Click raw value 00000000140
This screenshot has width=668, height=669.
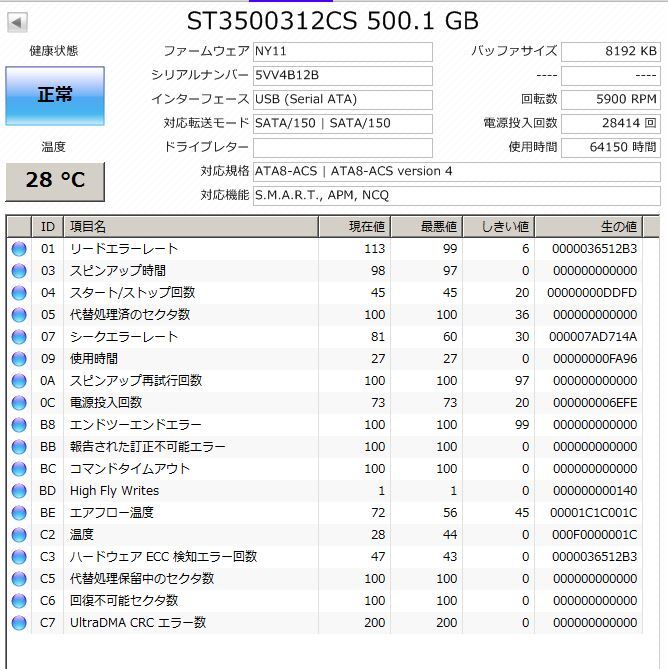pyautogui.click(x=595, y=491)
